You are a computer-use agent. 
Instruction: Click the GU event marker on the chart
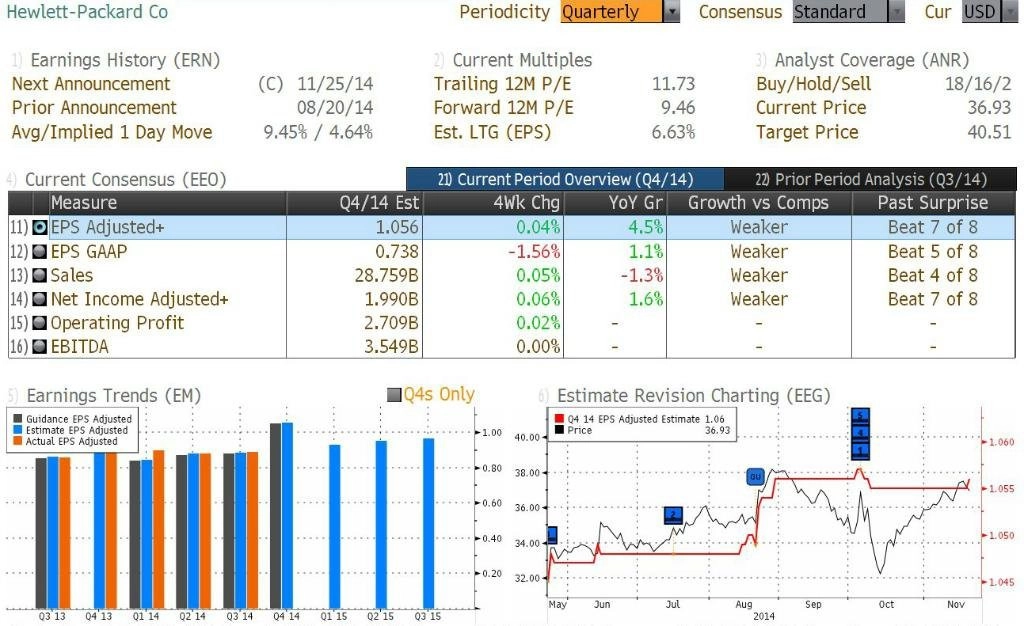pyautogui.click(x=756, y=477)
